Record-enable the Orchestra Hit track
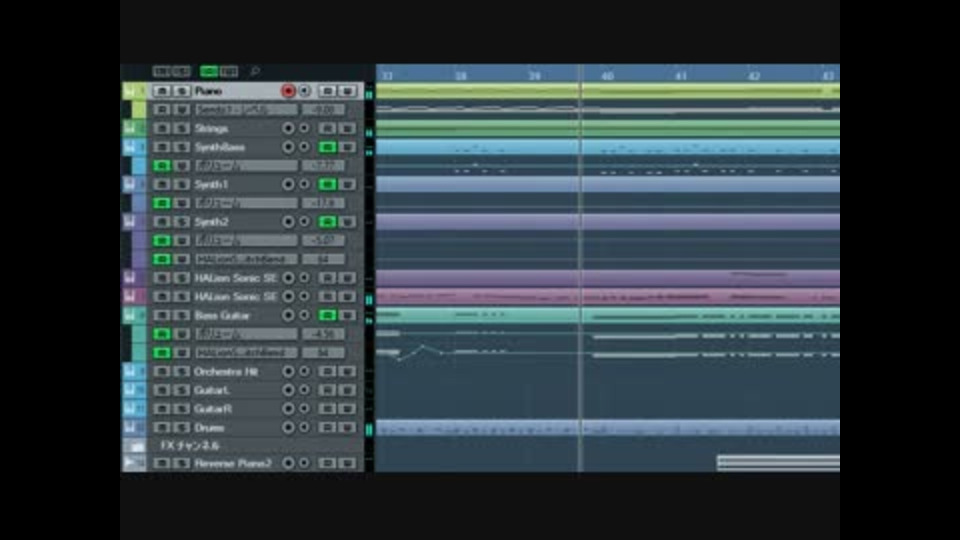 tap(288, 371)
